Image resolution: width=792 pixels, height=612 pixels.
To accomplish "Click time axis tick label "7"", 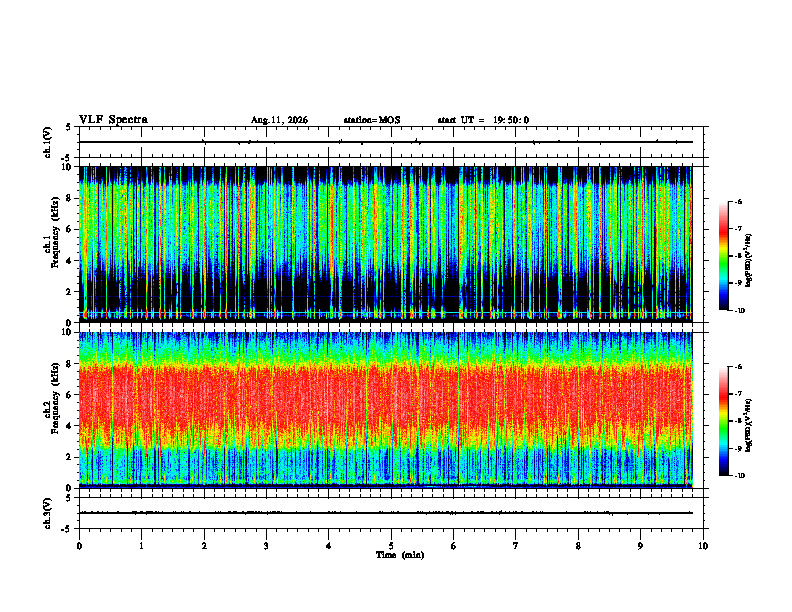I will (x=516, y=546).
